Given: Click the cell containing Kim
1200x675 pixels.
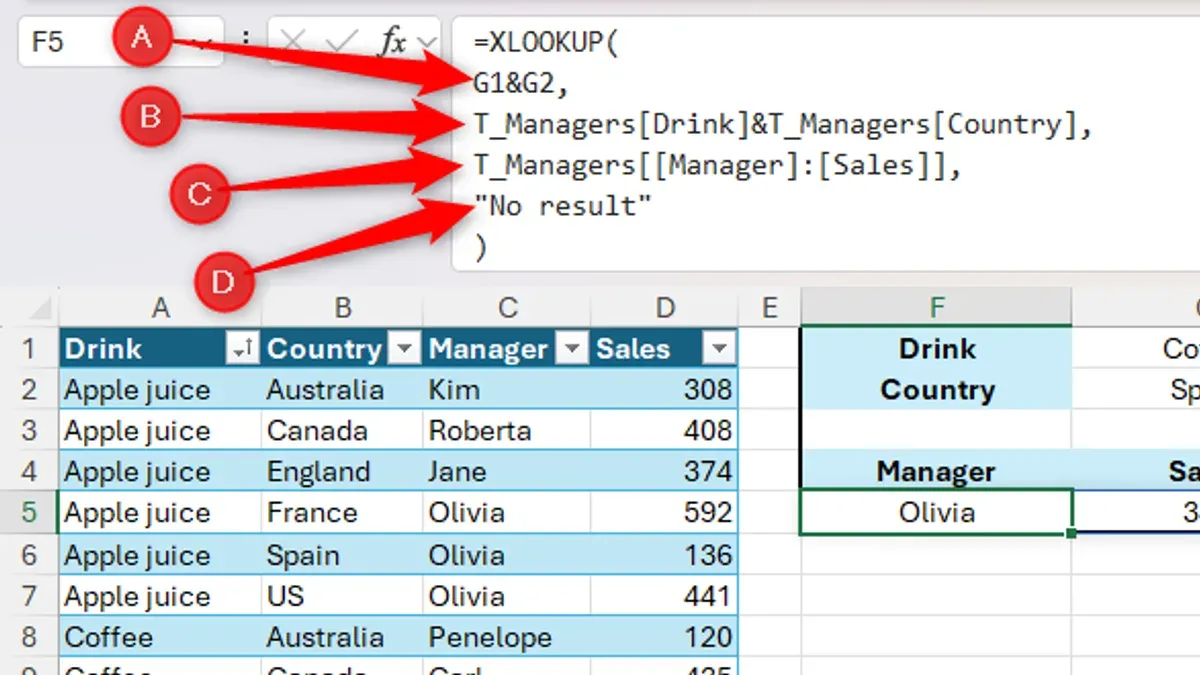Looking at the screenshot, I should (507, 390).
